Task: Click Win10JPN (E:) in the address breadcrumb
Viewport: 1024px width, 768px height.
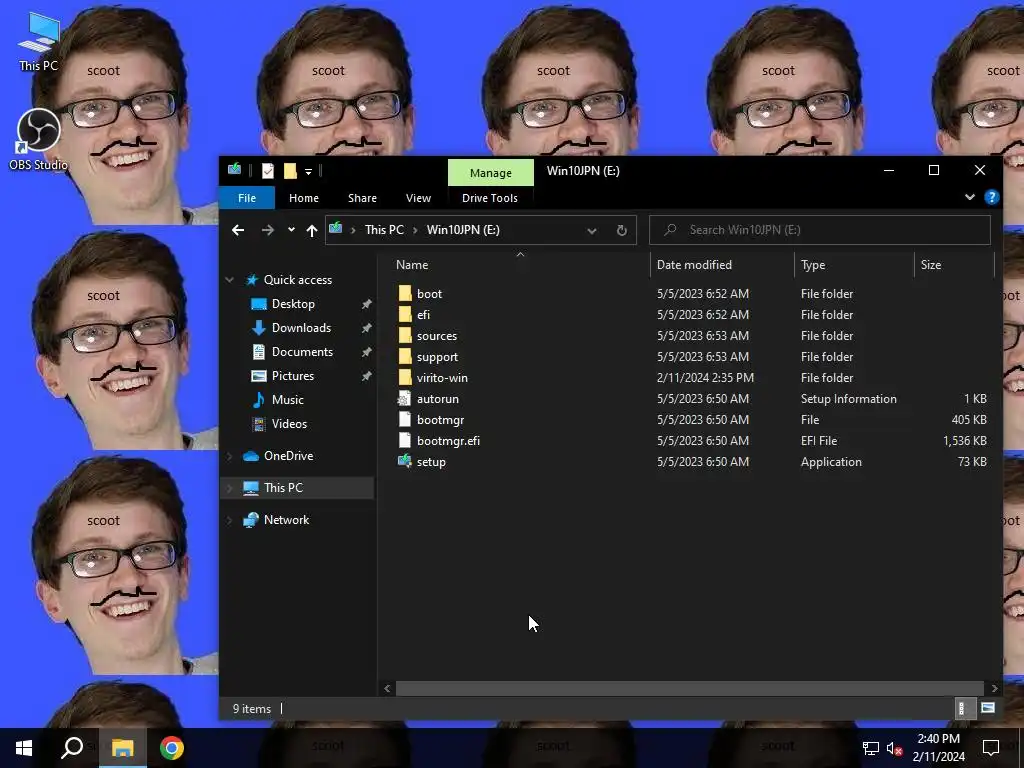Action: 463,230
